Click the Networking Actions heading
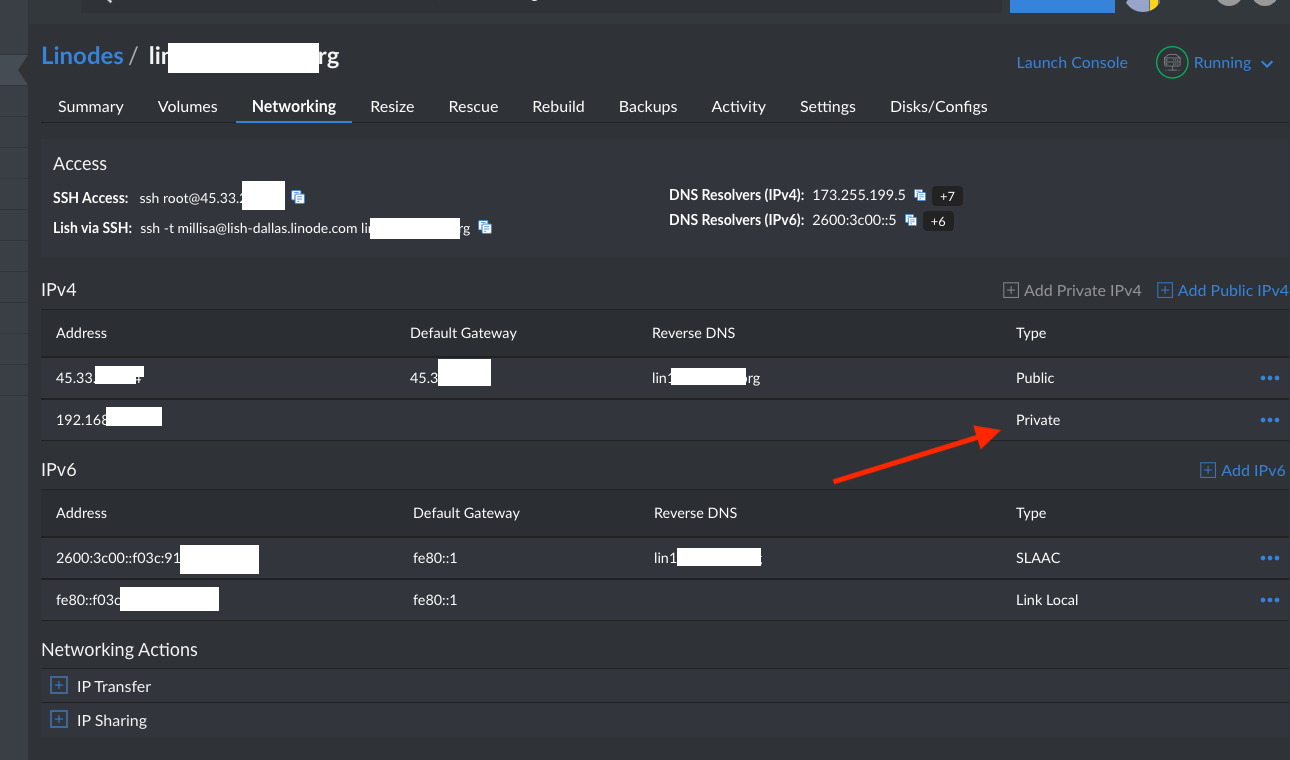 pyautogui.click(x=119, y=650)
